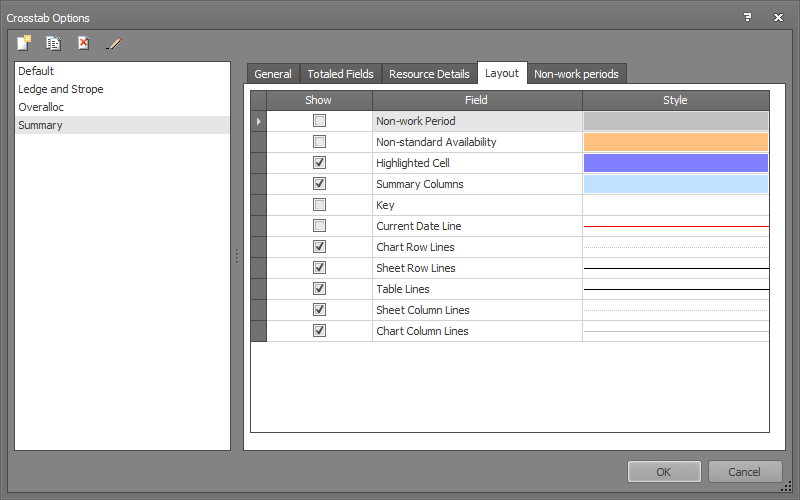Toggle the Current Date Line checkbox
Screen dimensions: 800x500
pos(319,226)
